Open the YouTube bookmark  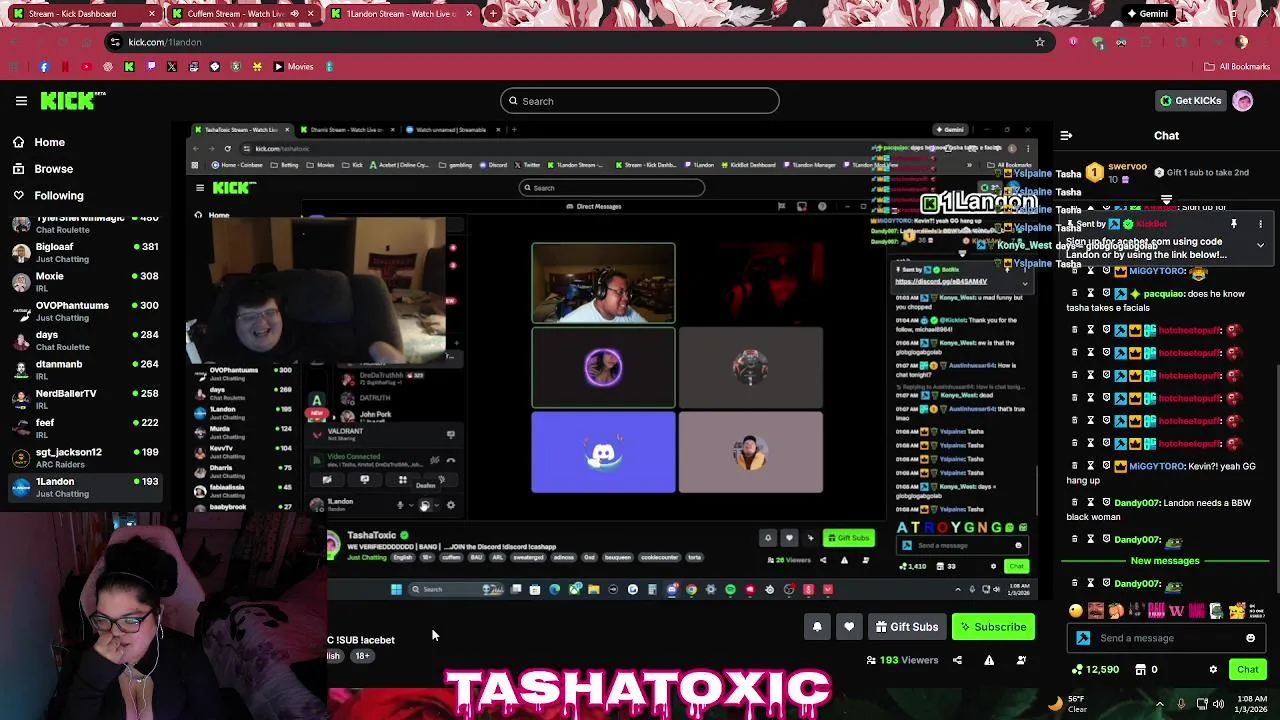(86, 67)
